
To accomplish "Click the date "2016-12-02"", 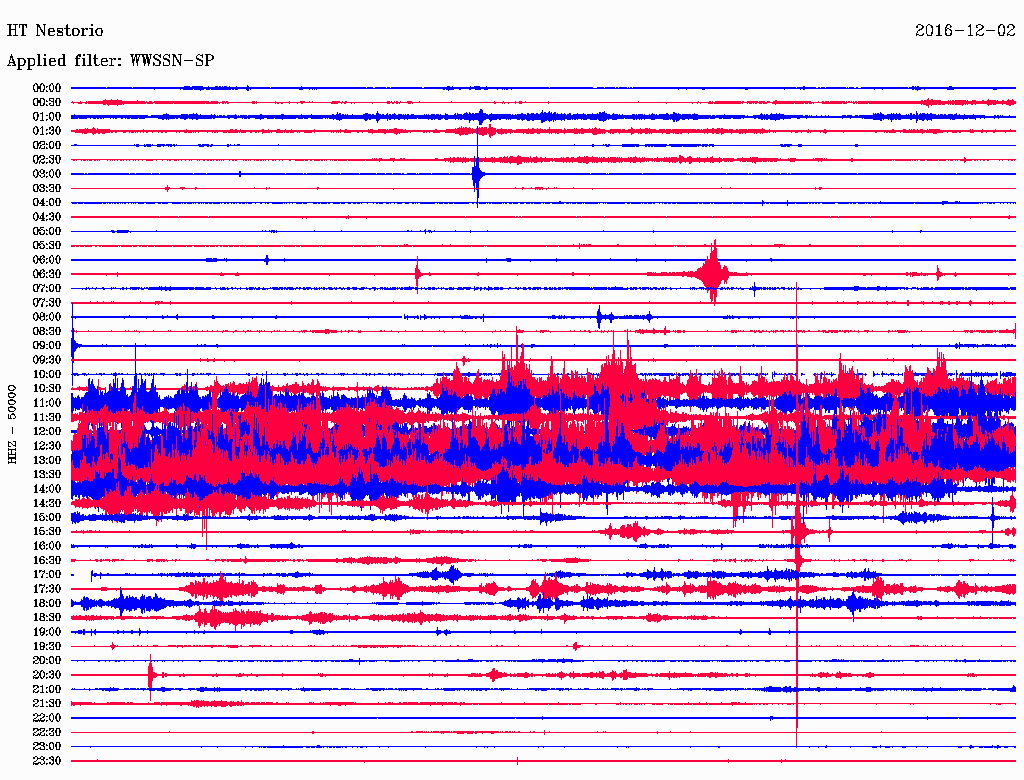I will 965,31.
